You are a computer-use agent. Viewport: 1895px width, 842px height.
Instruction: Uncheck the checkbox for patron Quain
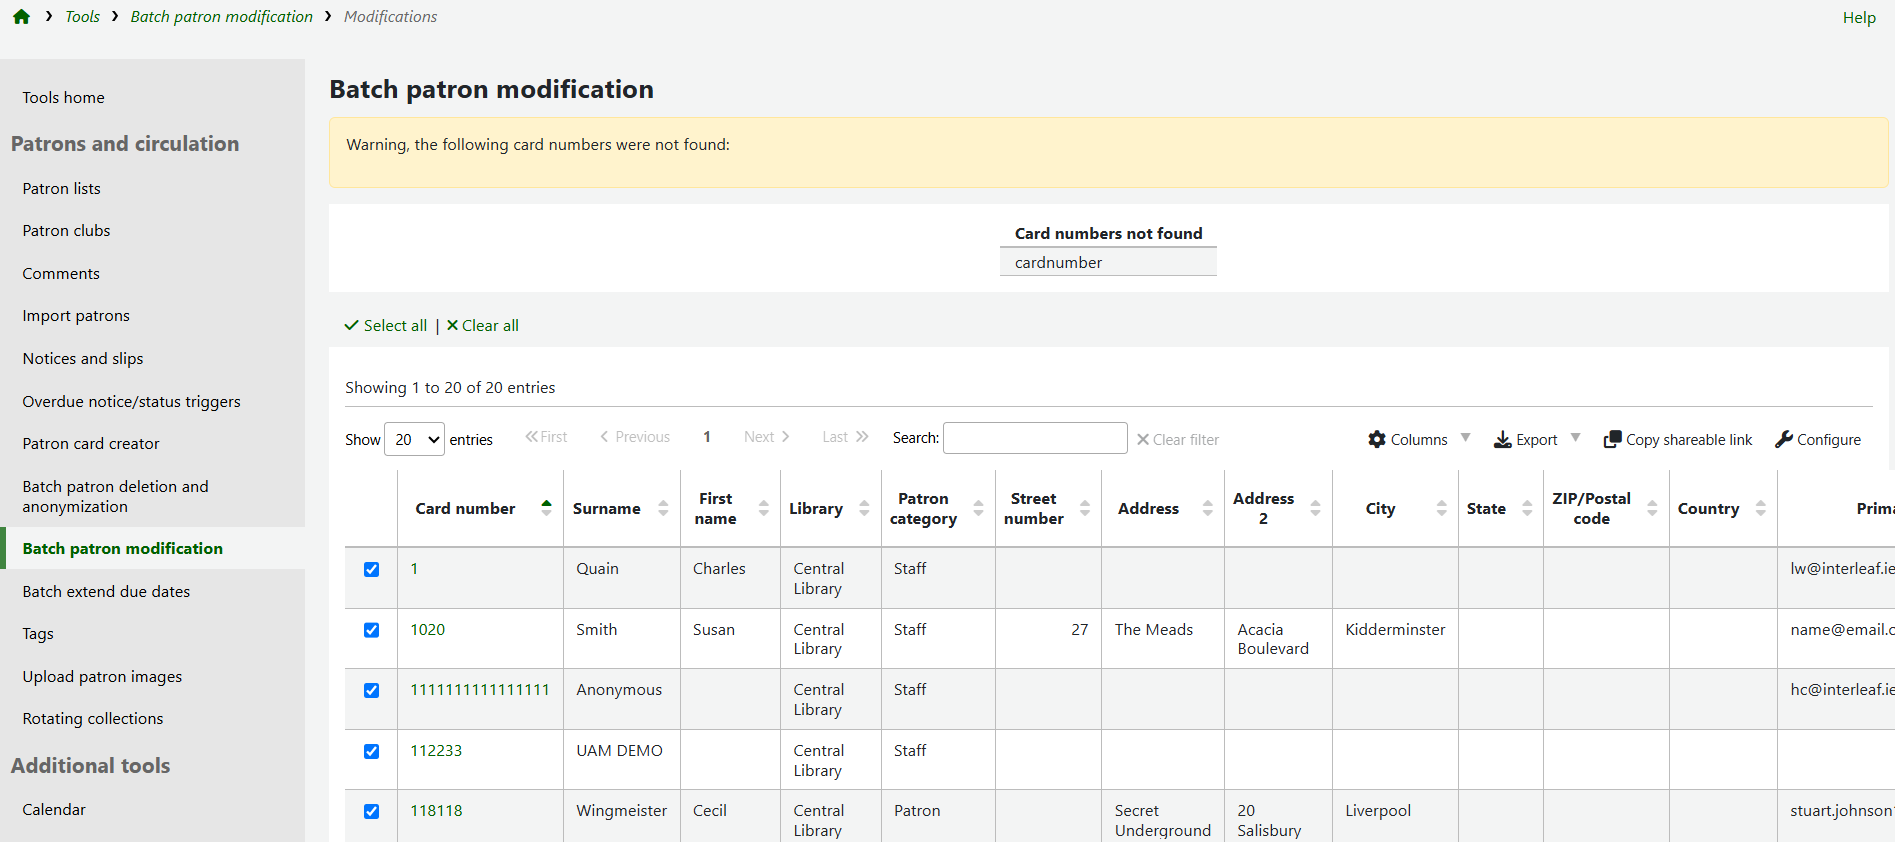(x=371, y=569)
